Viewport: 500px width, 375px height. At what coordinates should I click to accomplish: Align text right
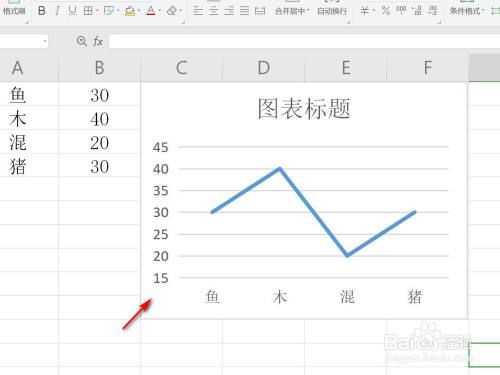[x=229, y=11]
